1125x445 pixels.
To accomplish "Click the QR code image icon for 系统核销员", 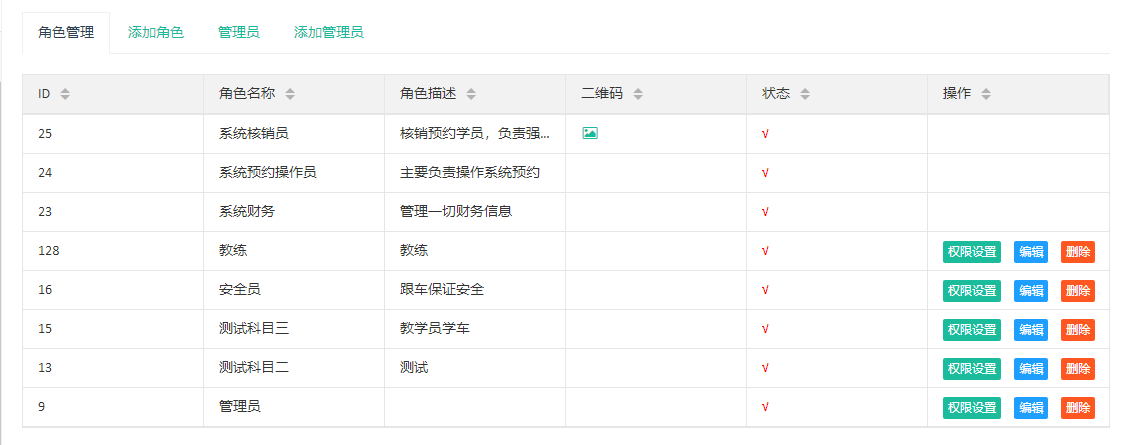I will (590, 133).
